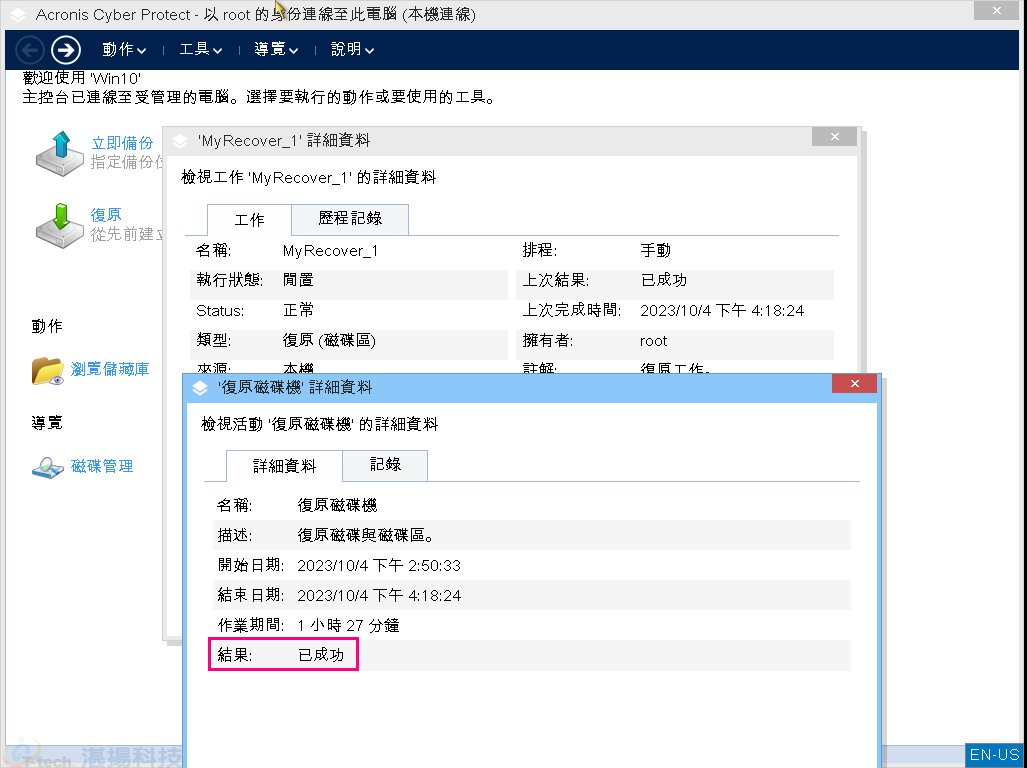The width and height of the screenshot is (1027, 768).
Task: Select Status value 正常
Action: tap(298, 310)
